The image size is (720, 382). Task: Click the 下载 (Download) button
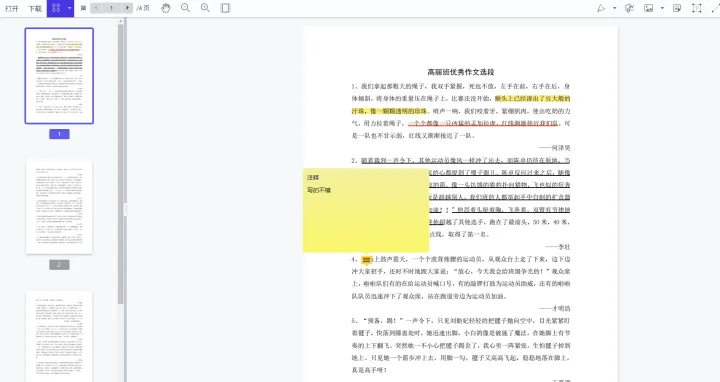(x=35, y=8)
